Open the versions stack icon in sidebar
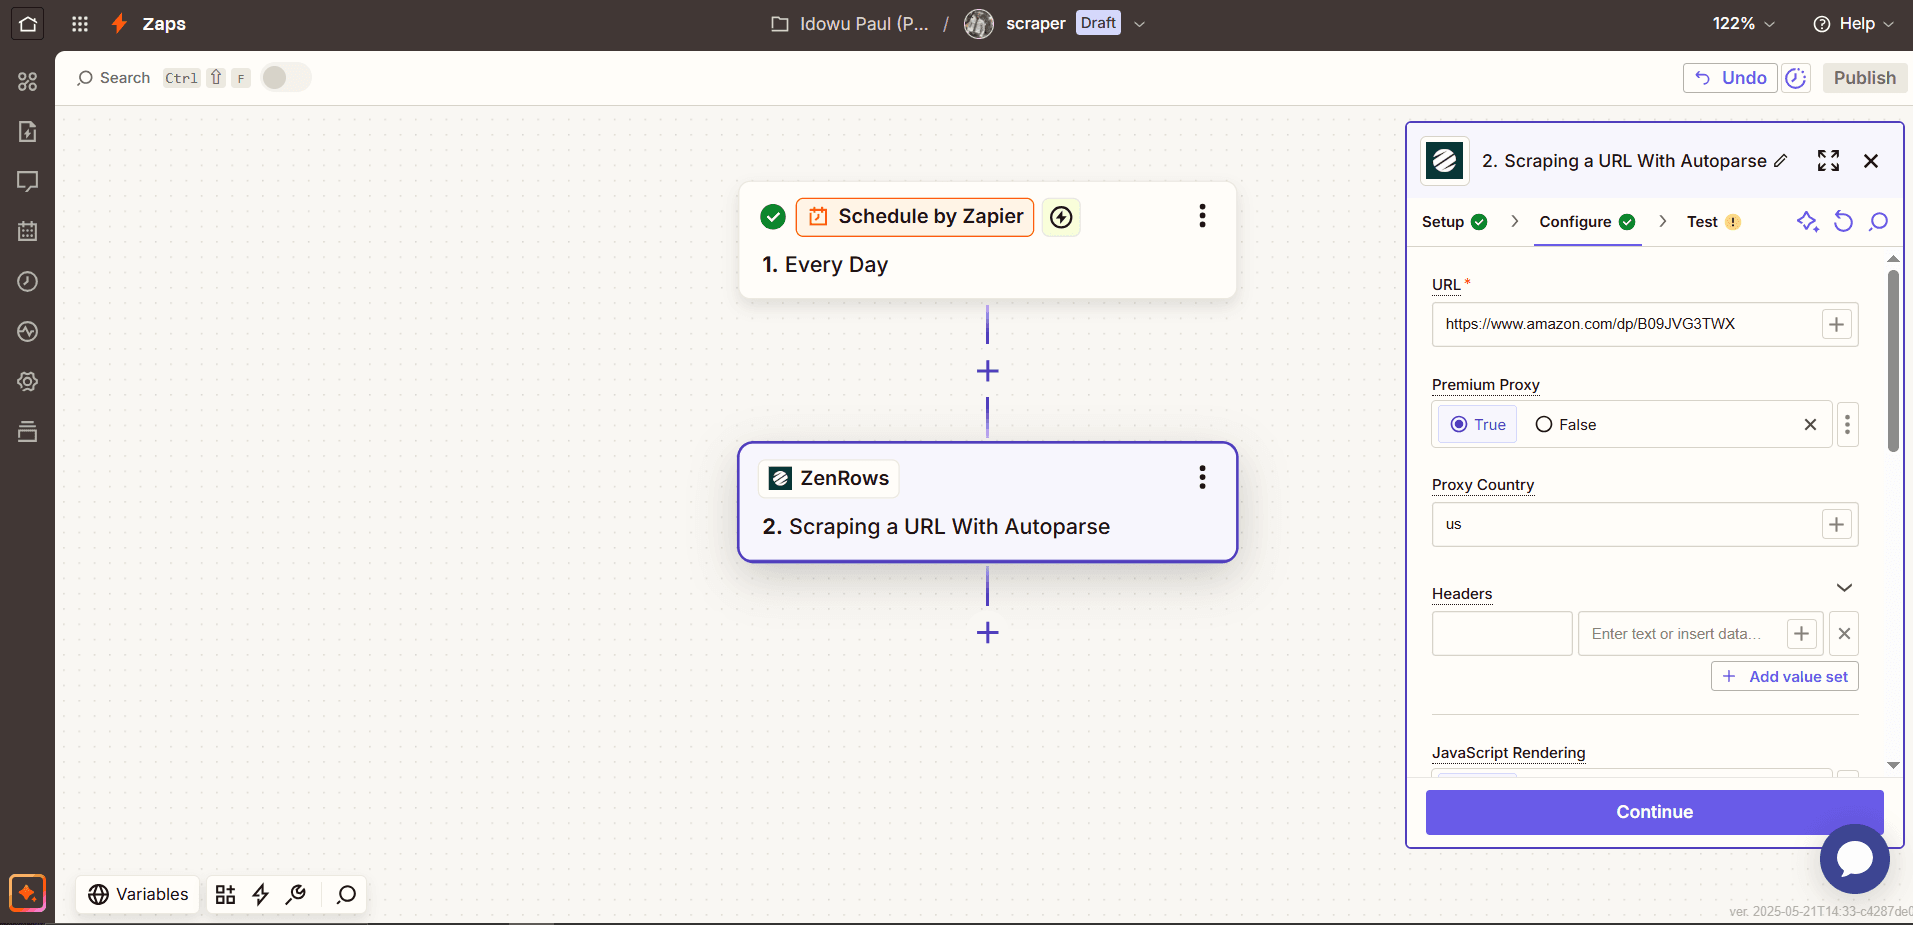 pos(28,431)
